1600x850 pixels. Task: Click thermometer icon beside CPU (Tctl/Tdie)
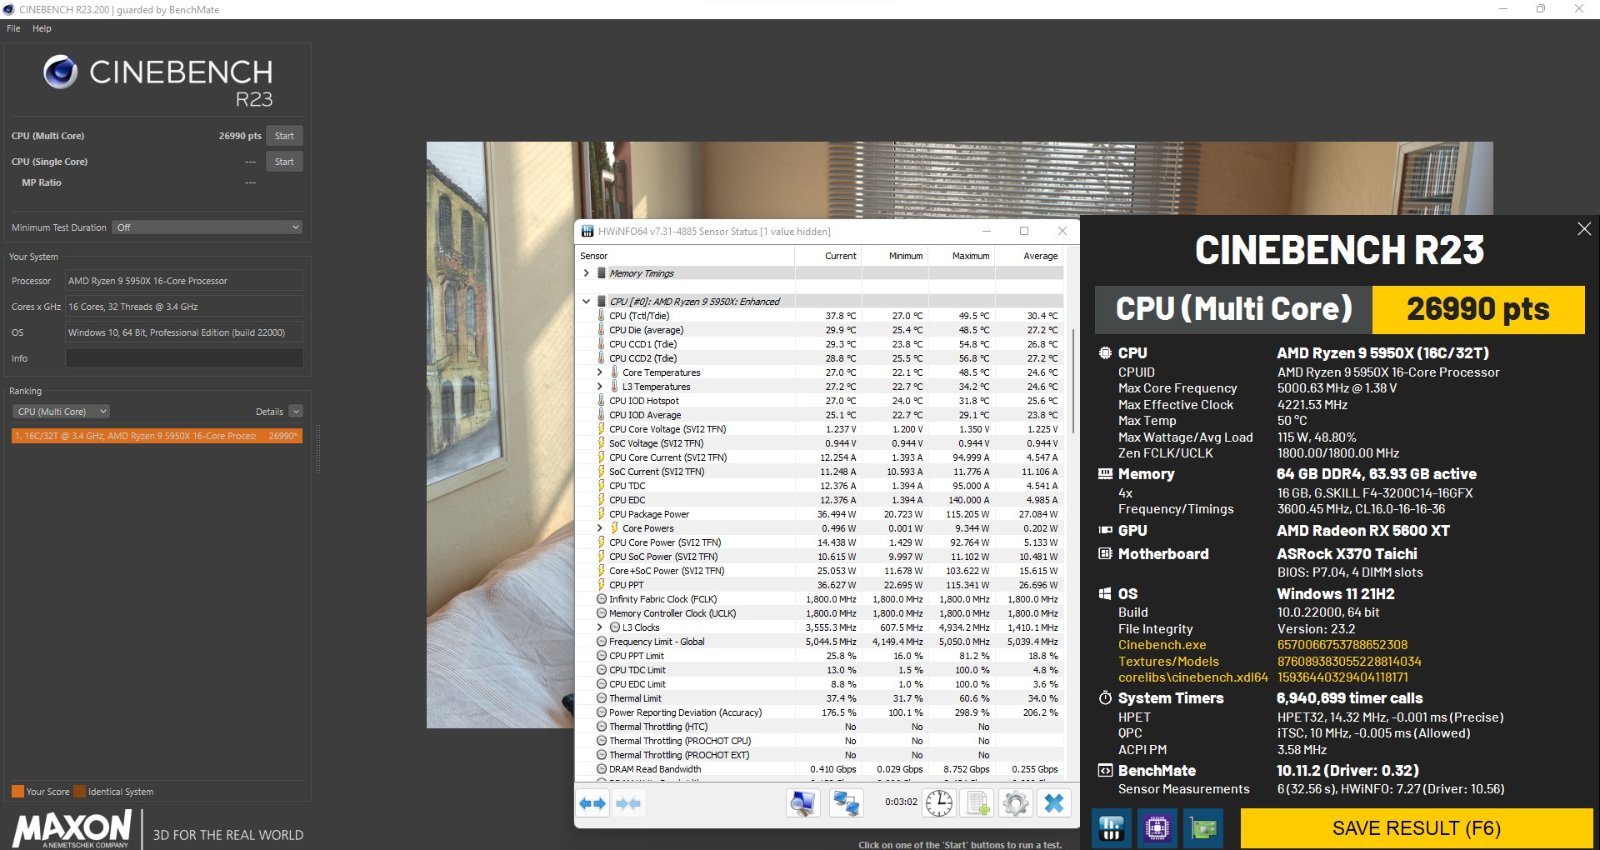601,315
